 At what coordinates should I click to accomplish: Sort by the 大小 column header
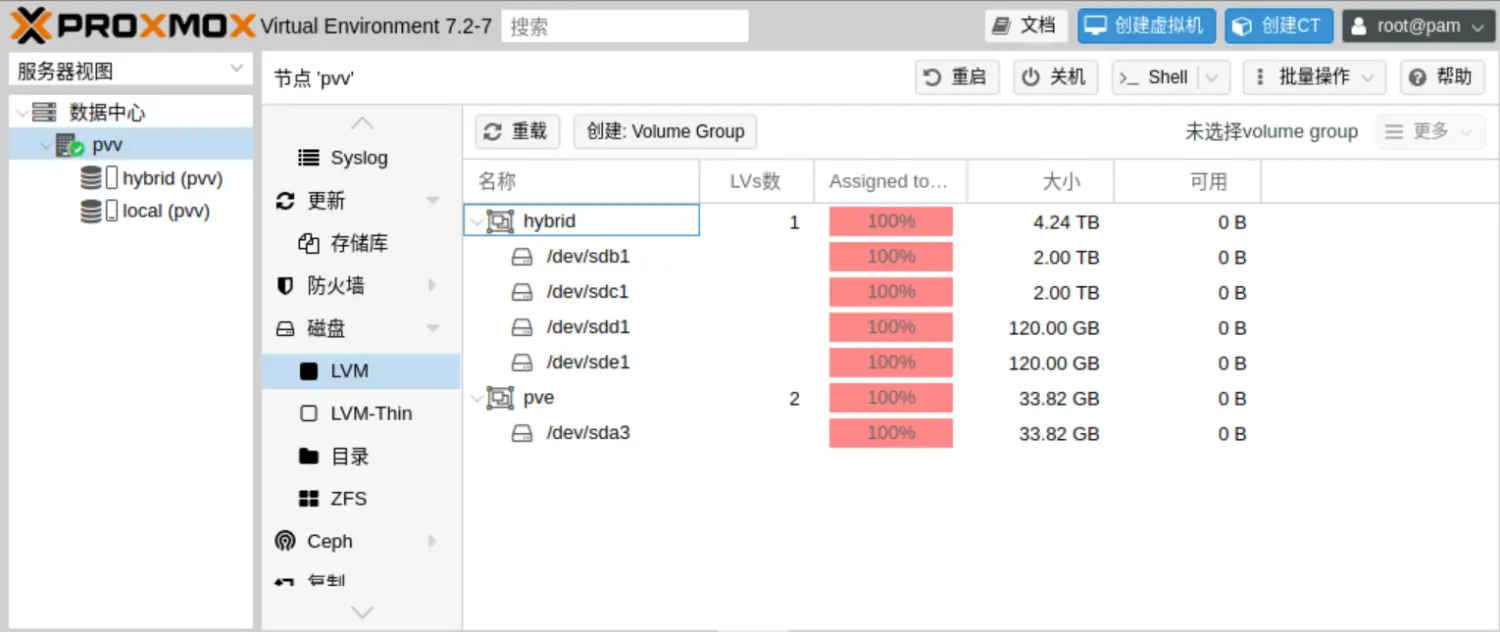coord(1040,181)
